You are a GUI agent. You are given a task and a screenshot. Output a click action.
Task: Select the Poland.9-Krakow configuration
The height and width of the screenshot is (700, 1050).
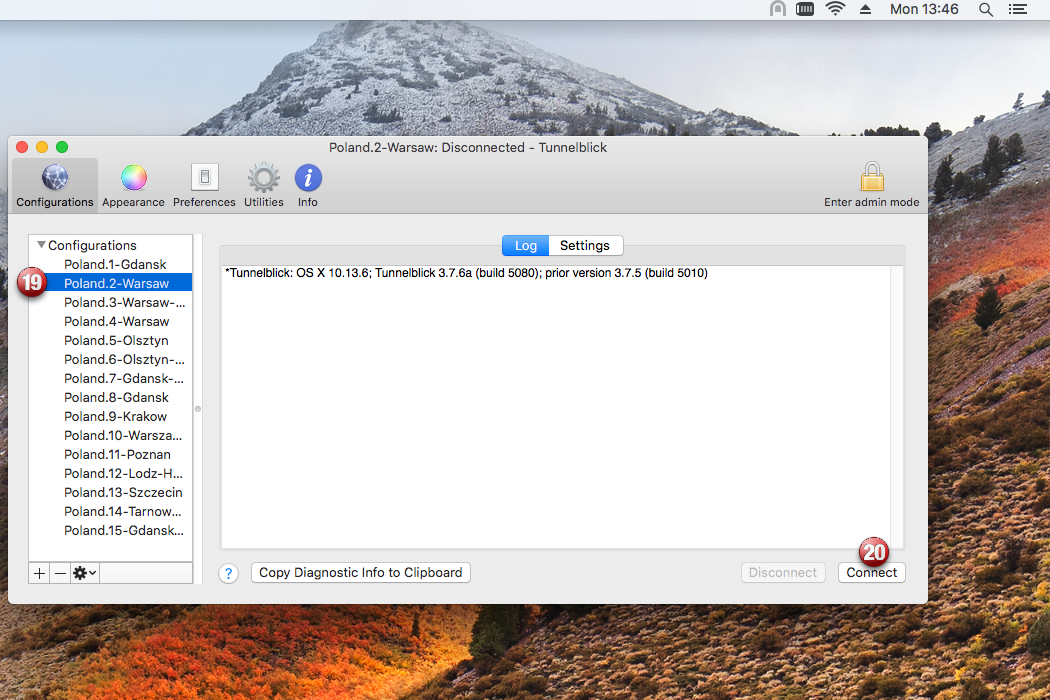(111, 417)
